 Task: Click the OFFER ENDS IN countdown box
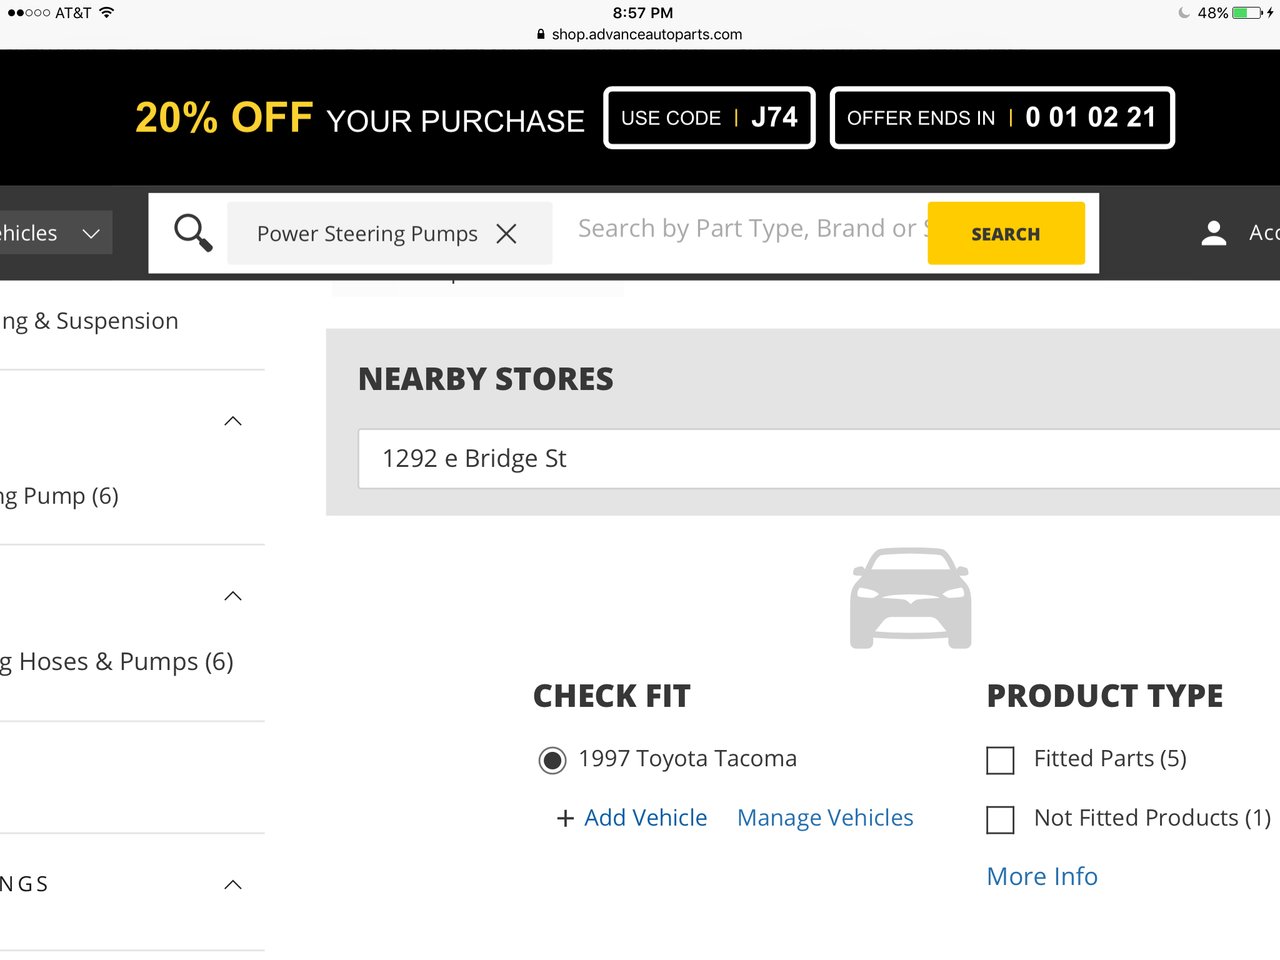1002,118
